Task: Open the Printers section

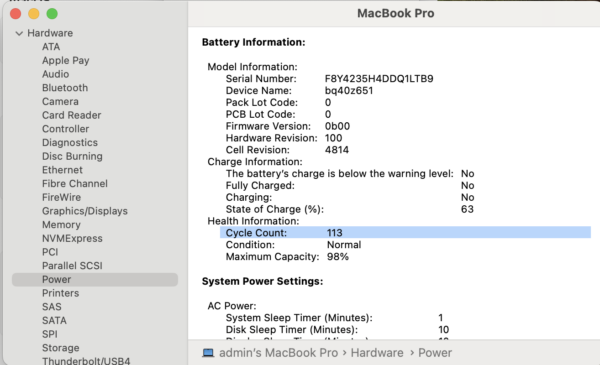Action: point(60,293)
